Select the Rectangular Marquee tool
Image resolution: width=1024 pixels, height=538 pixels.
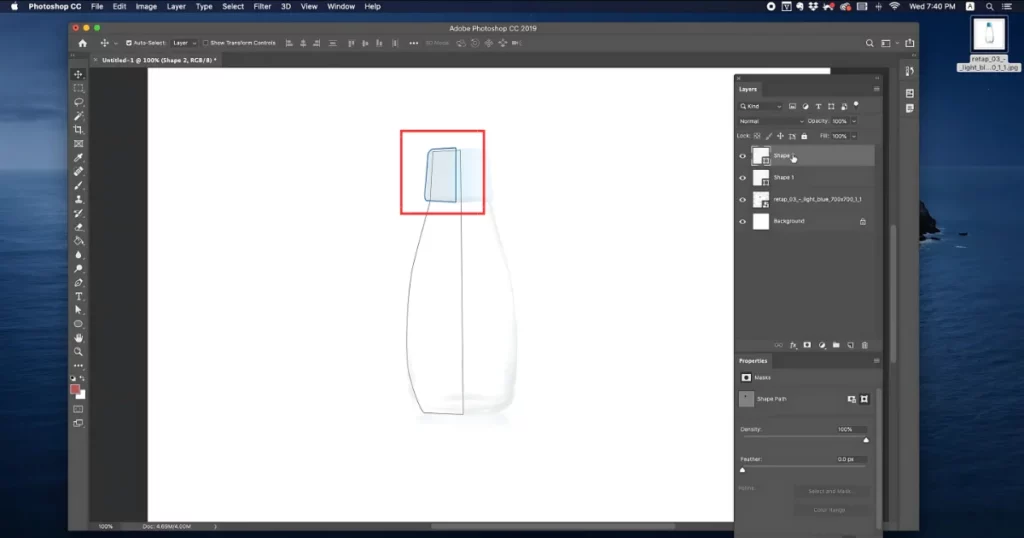78,88
